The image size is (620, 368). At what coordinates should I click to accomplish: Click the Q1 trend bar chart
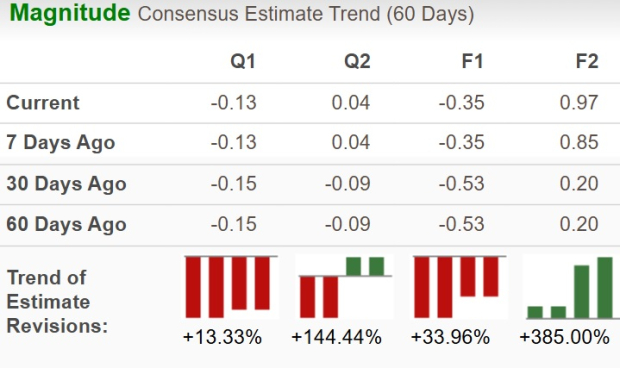coord(231,287)
